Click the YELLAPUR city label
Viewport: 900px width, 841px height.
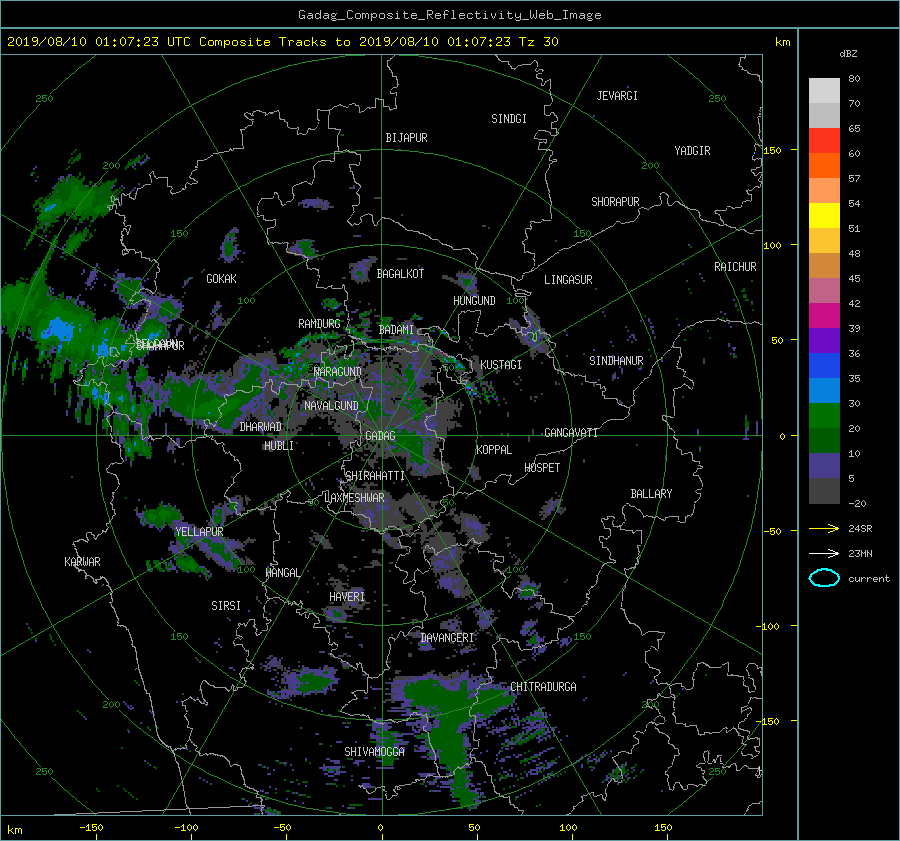click(x=199, y=532)
